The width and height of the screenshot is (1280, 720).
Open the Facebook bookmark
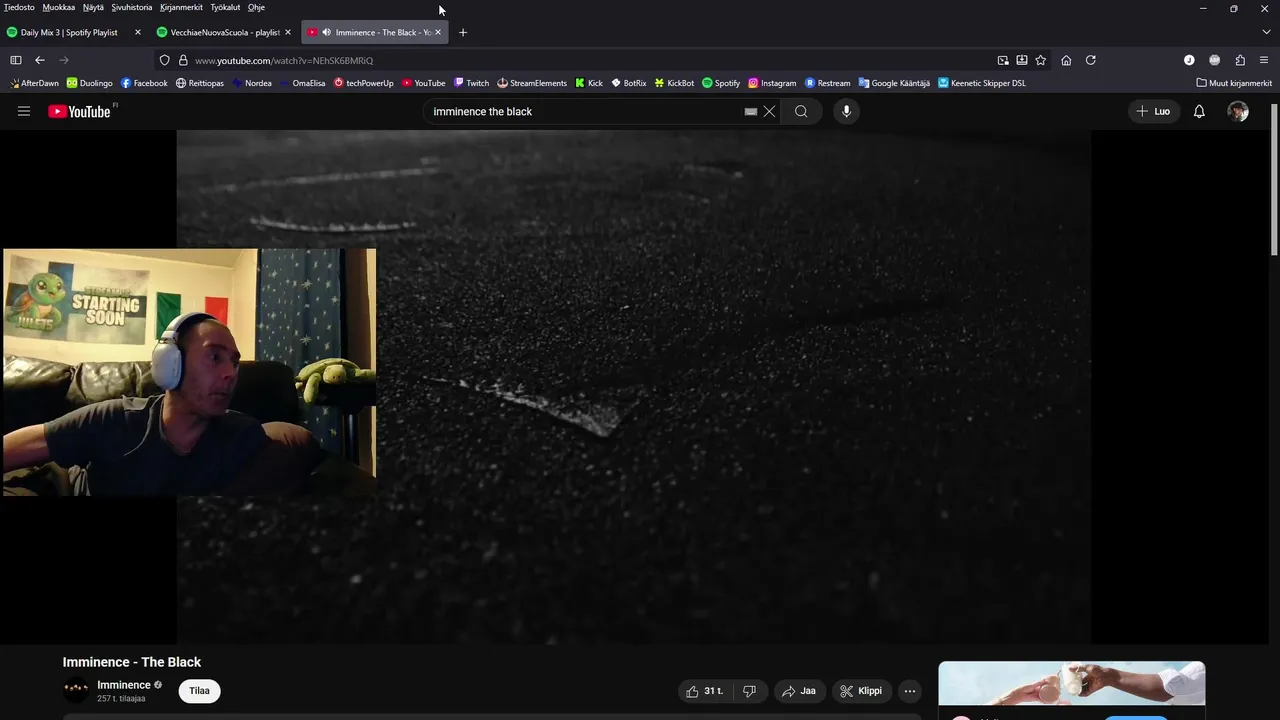point(144,83)
